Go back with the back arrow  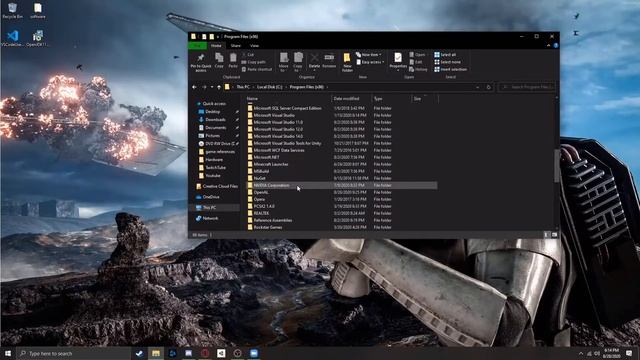(194, 87)
